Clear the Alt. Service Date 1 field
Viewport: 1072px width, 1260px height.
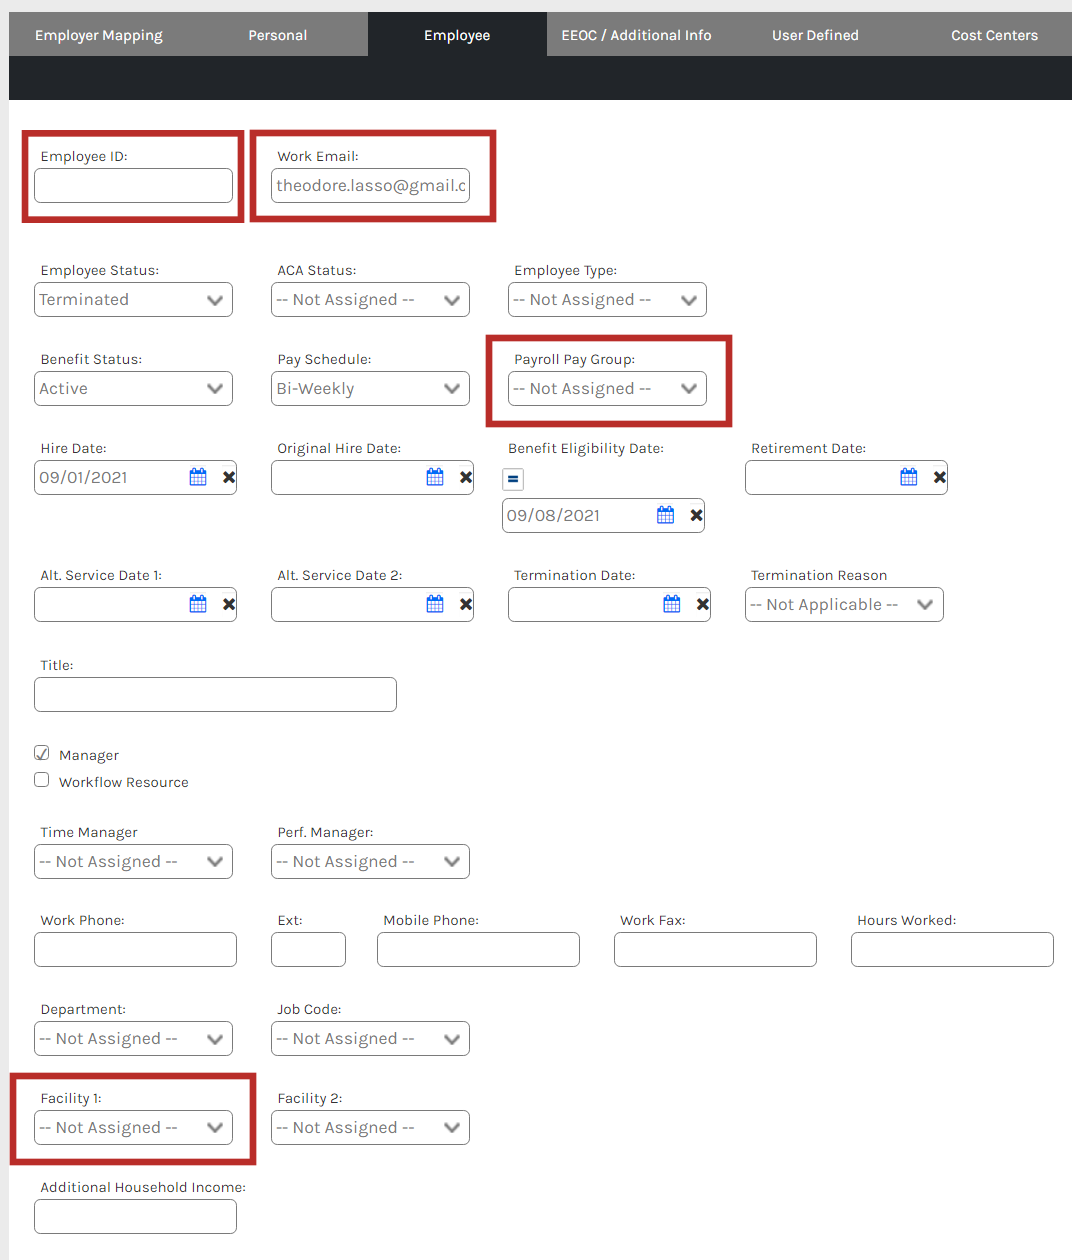point(229,604)
